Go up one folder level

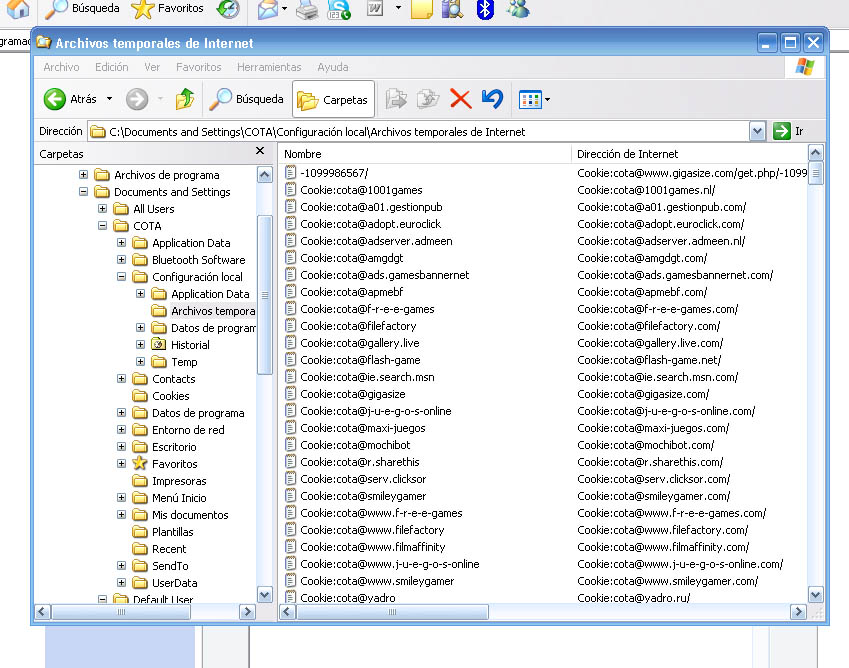(185, 99)
